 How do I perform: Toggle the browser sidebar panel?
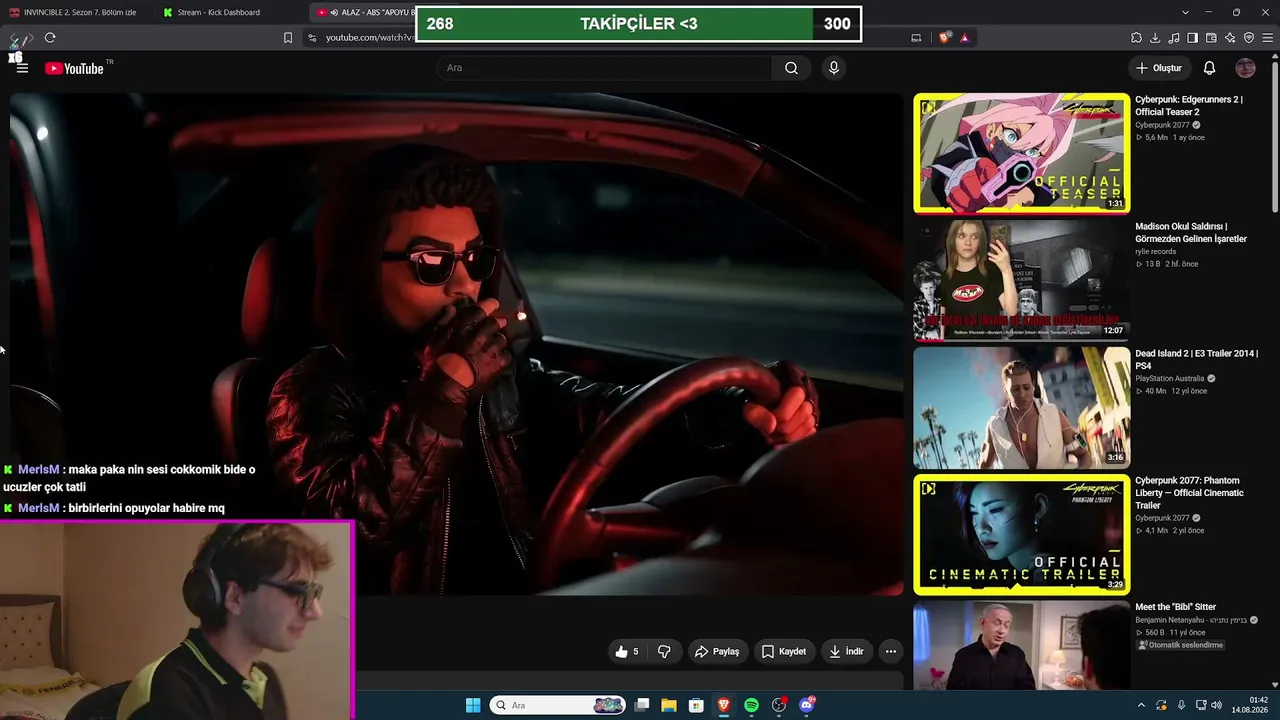(1192, 38)
